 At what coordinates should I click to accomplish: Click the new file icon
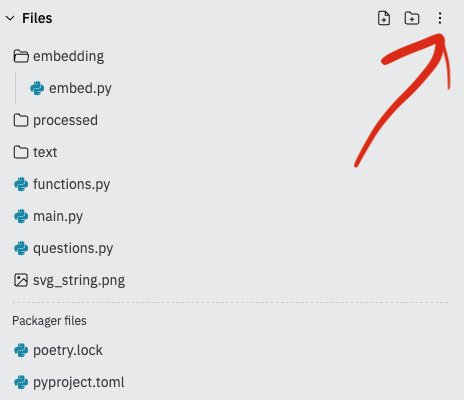click(x=384, y=18)
